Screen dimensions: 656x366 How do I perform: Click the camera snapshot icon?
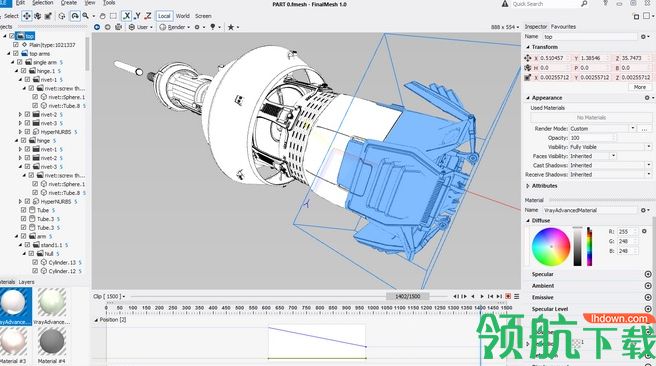[x=118, y=27]
